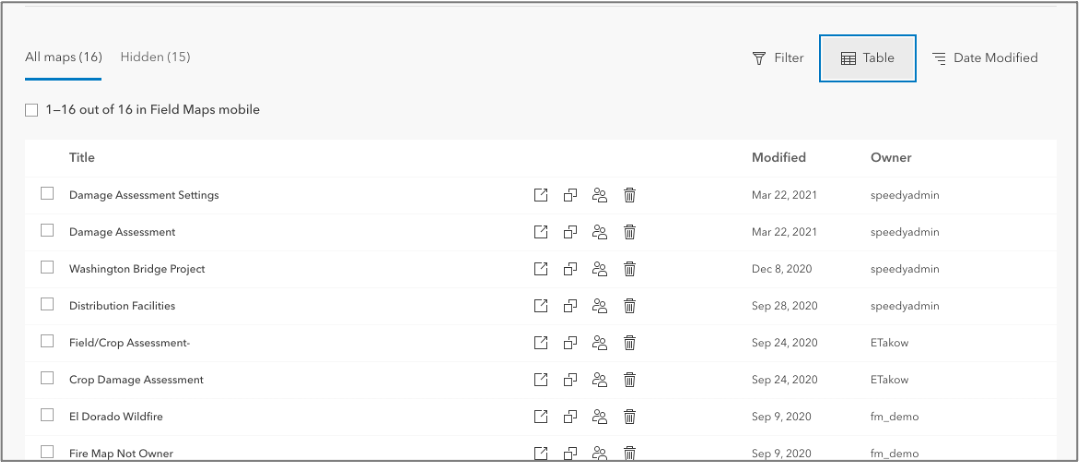Image resolution: width=1079 pixels, height=462 pixels.
Task: Share the Washington Bridge Project map
Action: (x=600, y=269)
